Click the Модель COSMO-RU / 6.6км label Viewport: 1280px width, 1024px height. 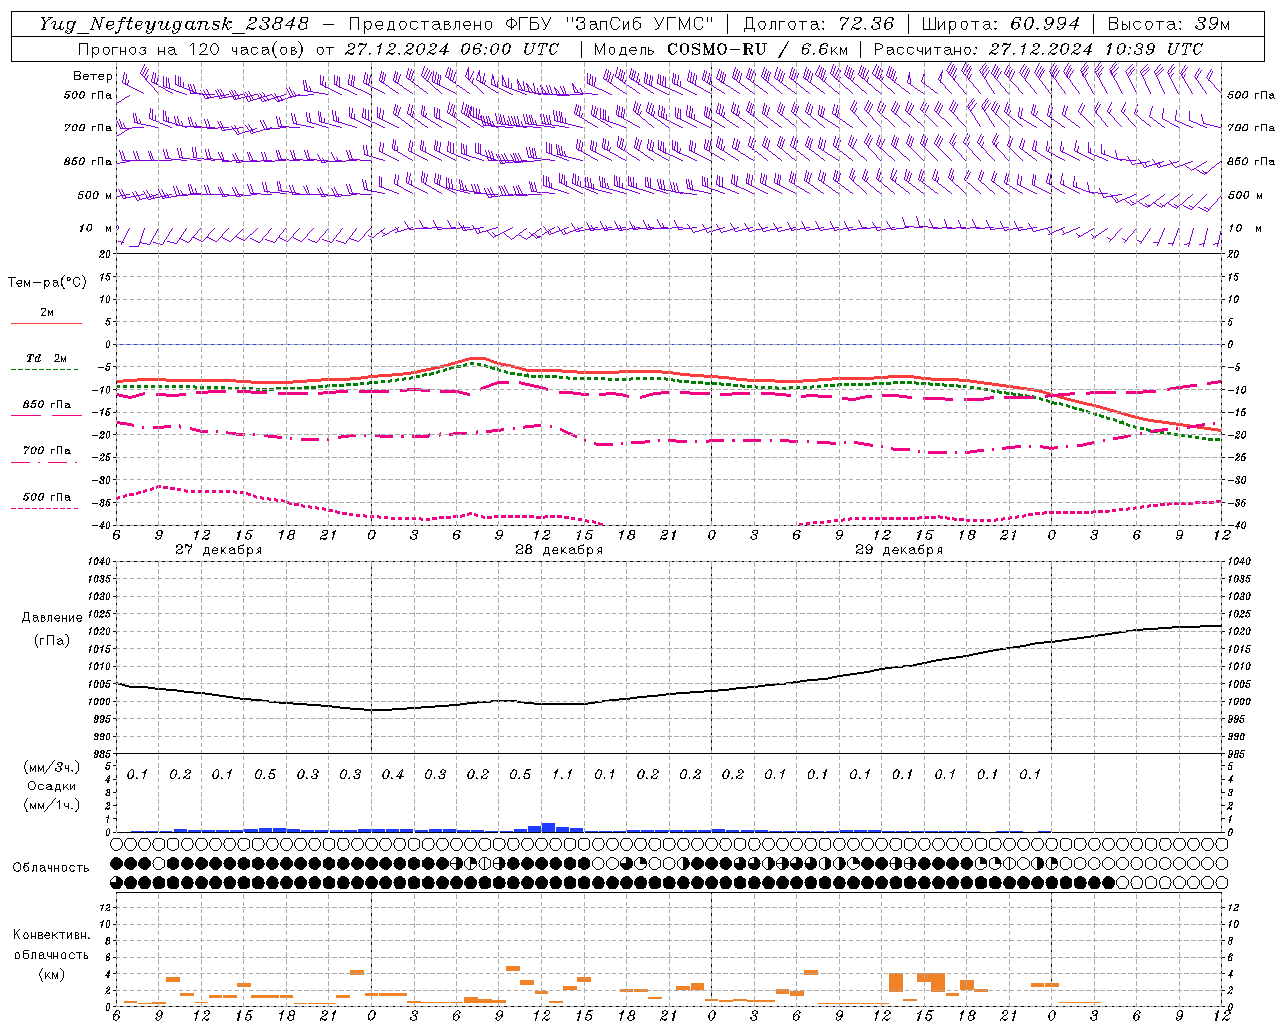721,49
